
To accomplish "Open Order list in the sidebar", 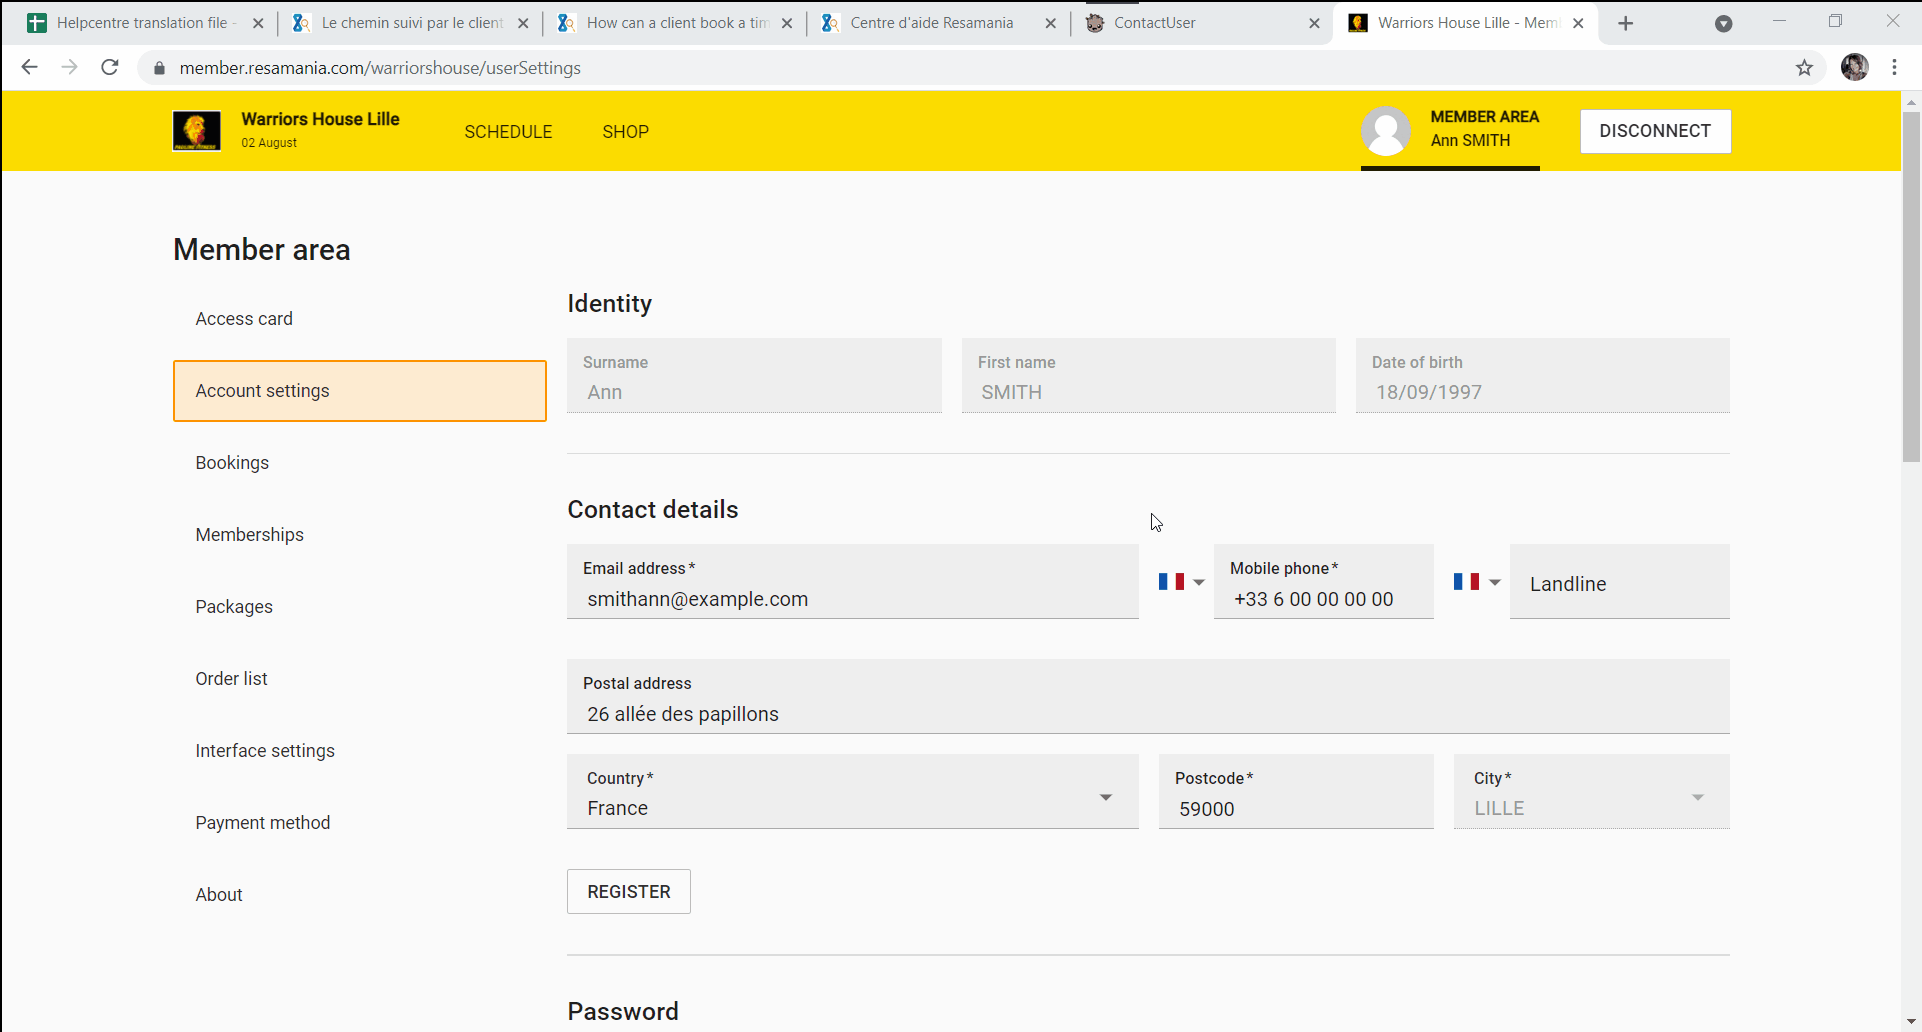I will tap(360, 679).
